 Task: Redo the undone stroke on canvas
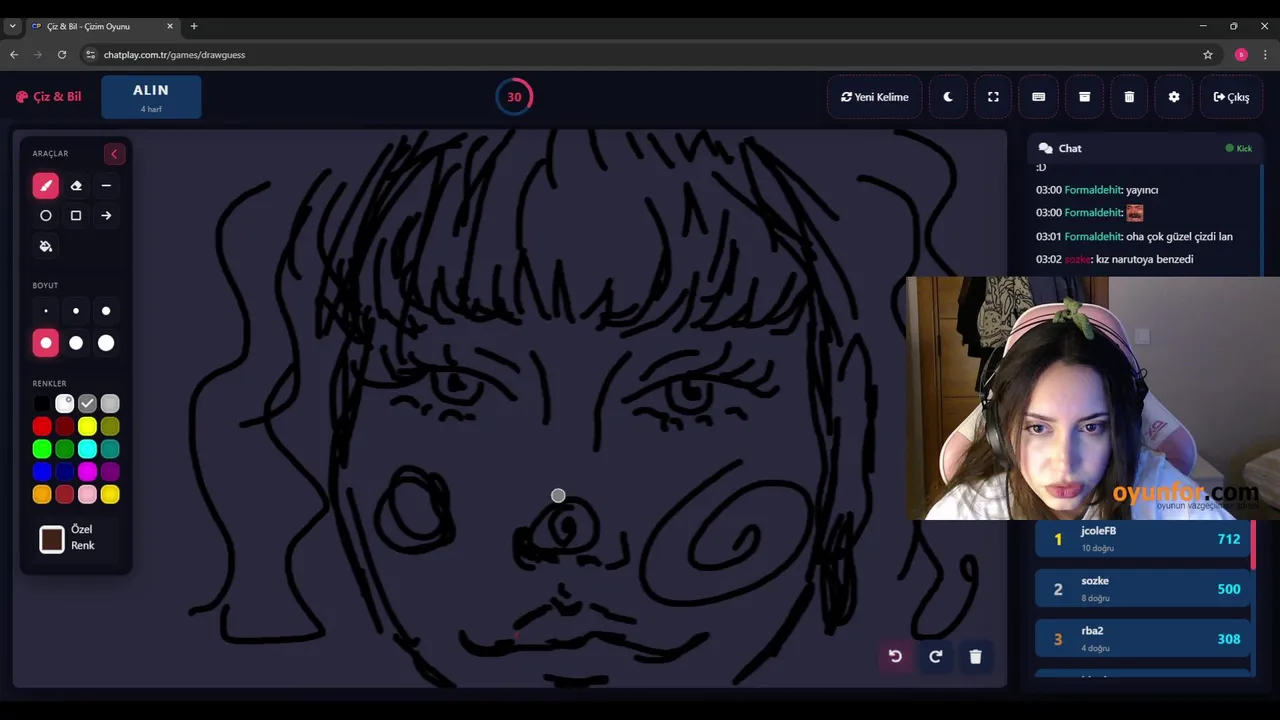tap(935, 656)
